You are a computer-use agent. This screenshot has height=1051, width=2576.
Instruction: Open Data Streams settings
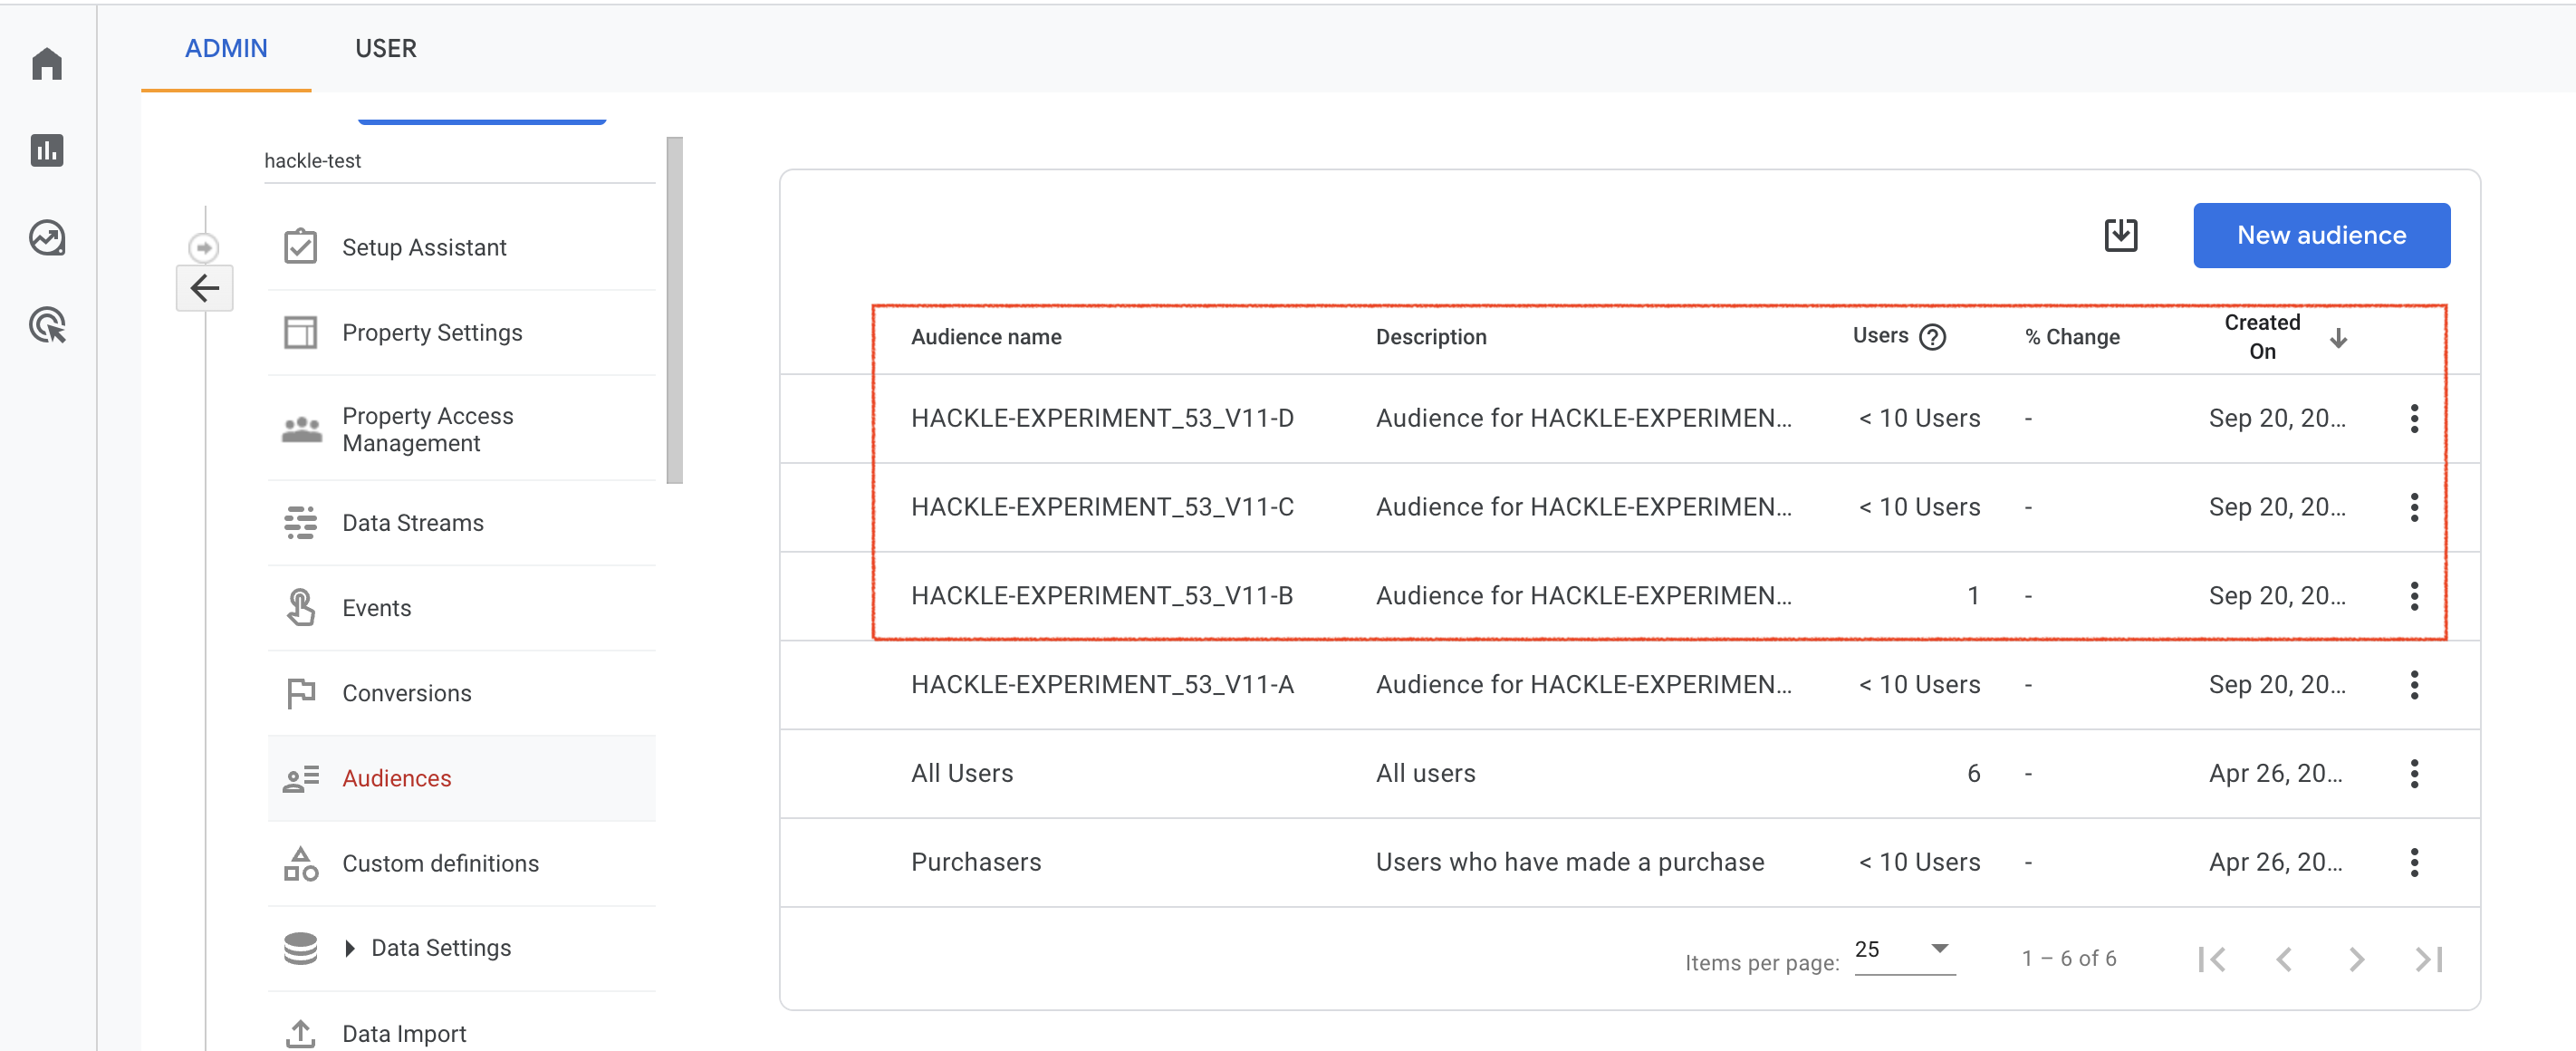[412, 523]
